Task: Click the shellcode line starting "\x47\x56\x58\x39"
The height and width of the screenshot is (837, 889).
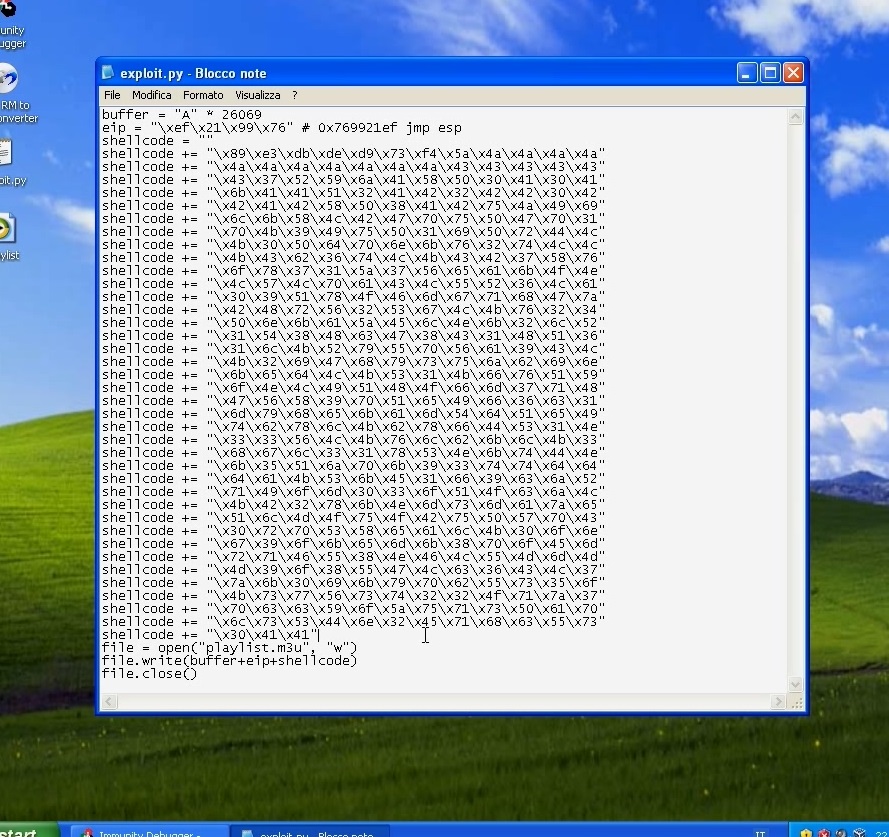Action: [x=353, y=400]
